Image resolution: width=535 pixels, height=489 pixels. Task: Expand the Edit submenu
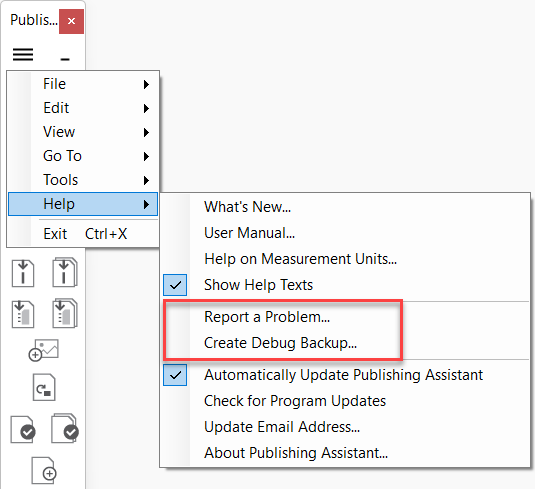coord(83,108)
